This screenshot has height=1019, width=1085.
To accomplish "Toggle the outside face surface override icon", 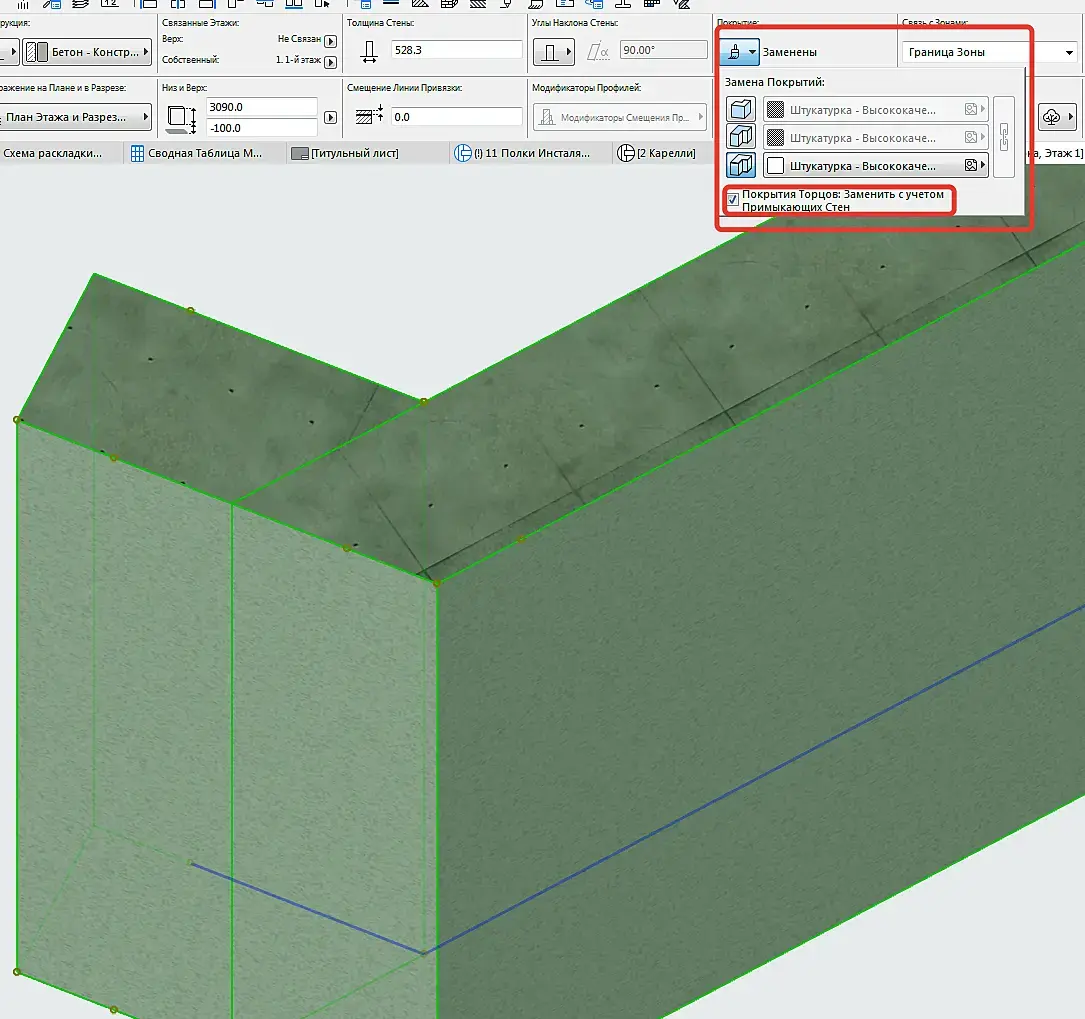I will [x=740, y=109].
